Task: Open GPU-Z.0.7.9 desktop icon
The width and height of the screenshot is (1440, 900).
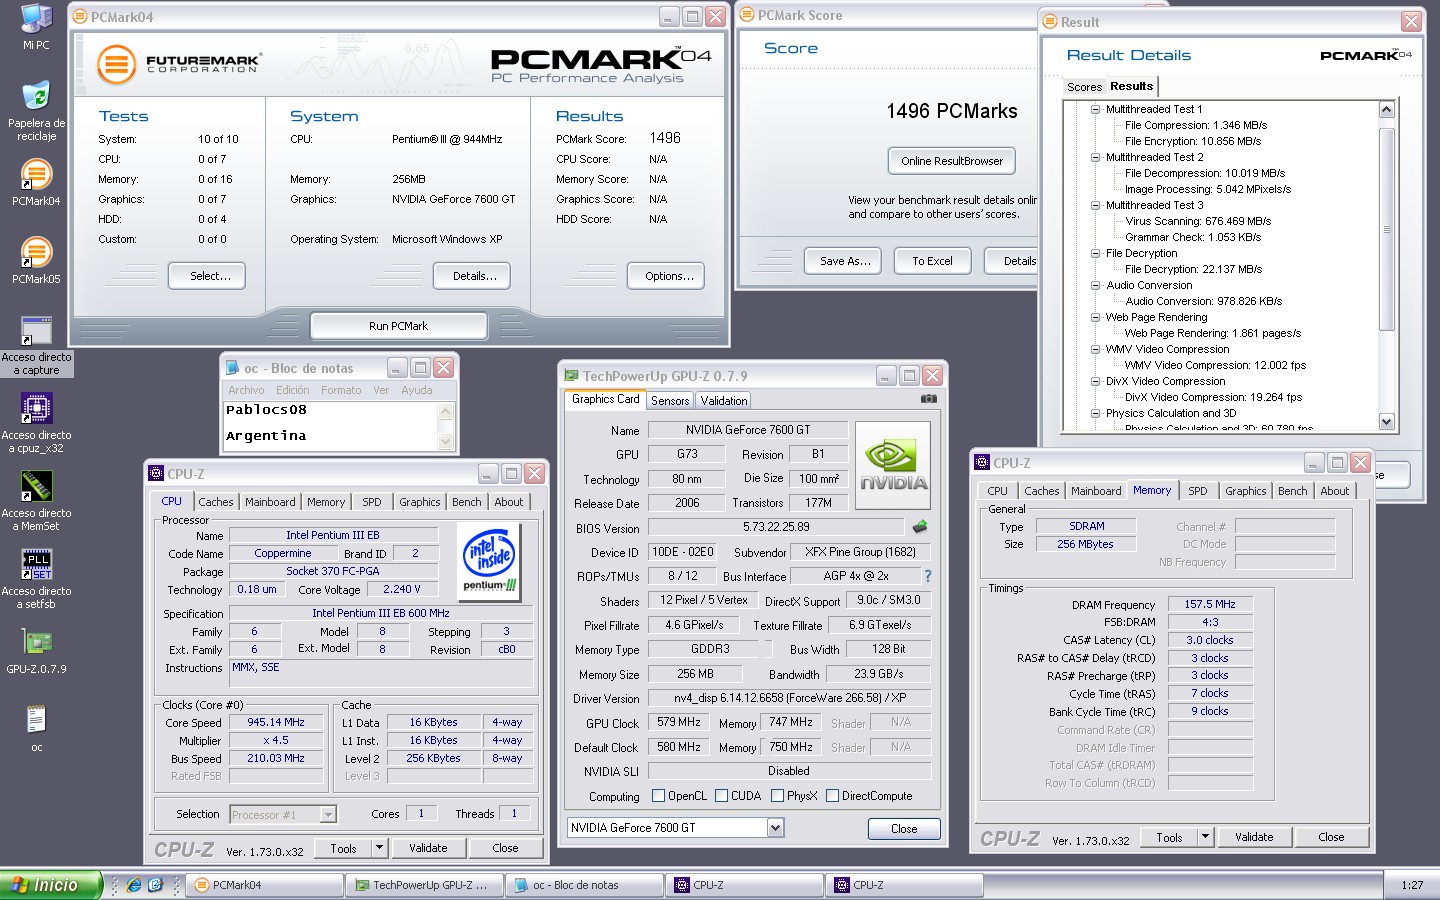Action: (x=36, y=651)
